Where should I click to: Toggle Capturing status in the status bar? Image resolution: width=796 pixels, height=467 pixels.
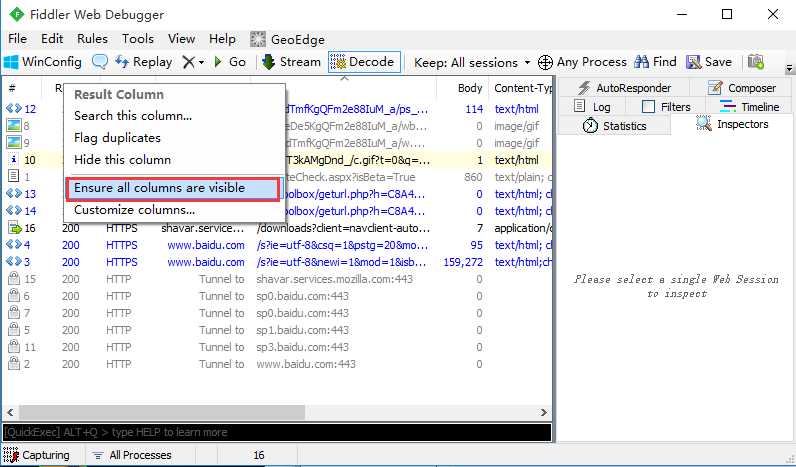[37, 455]
